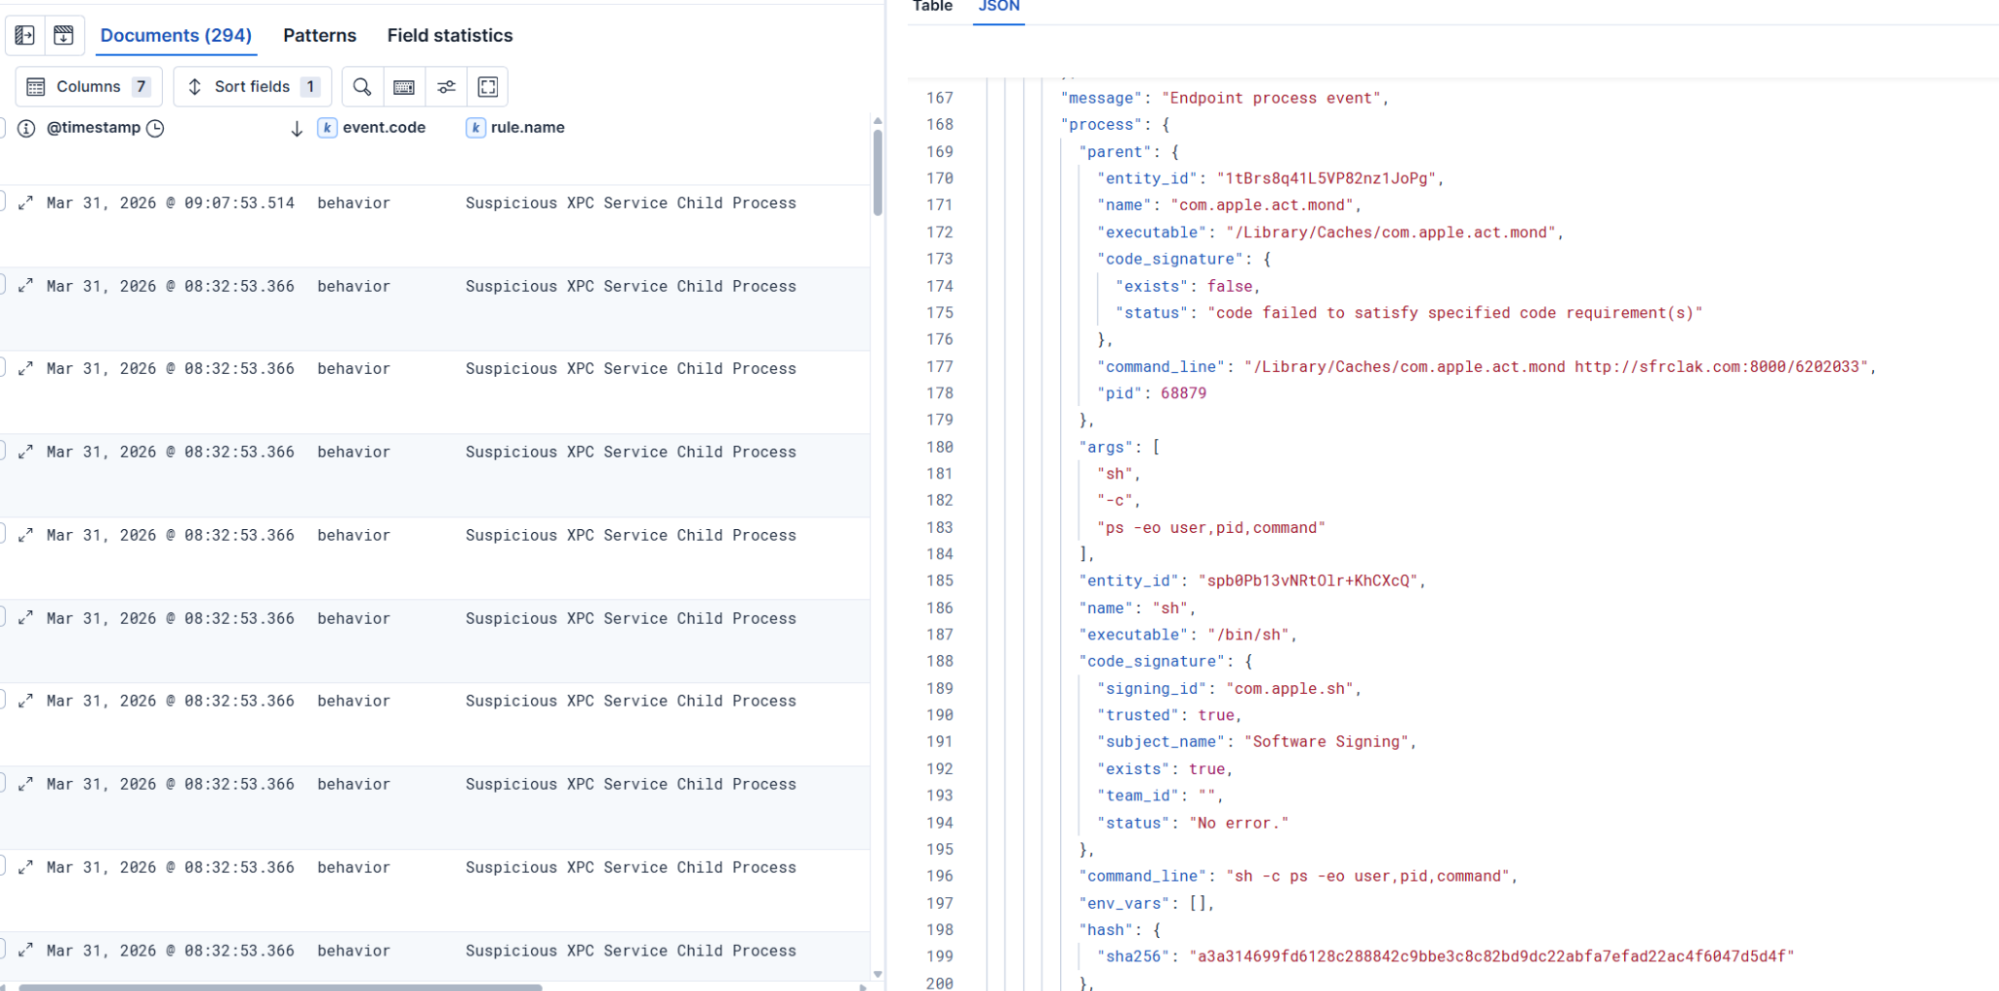1999x991 pixels.
Task: Click the rule name in the 09:07:53.514 row
Action: [x=631, y=203]
